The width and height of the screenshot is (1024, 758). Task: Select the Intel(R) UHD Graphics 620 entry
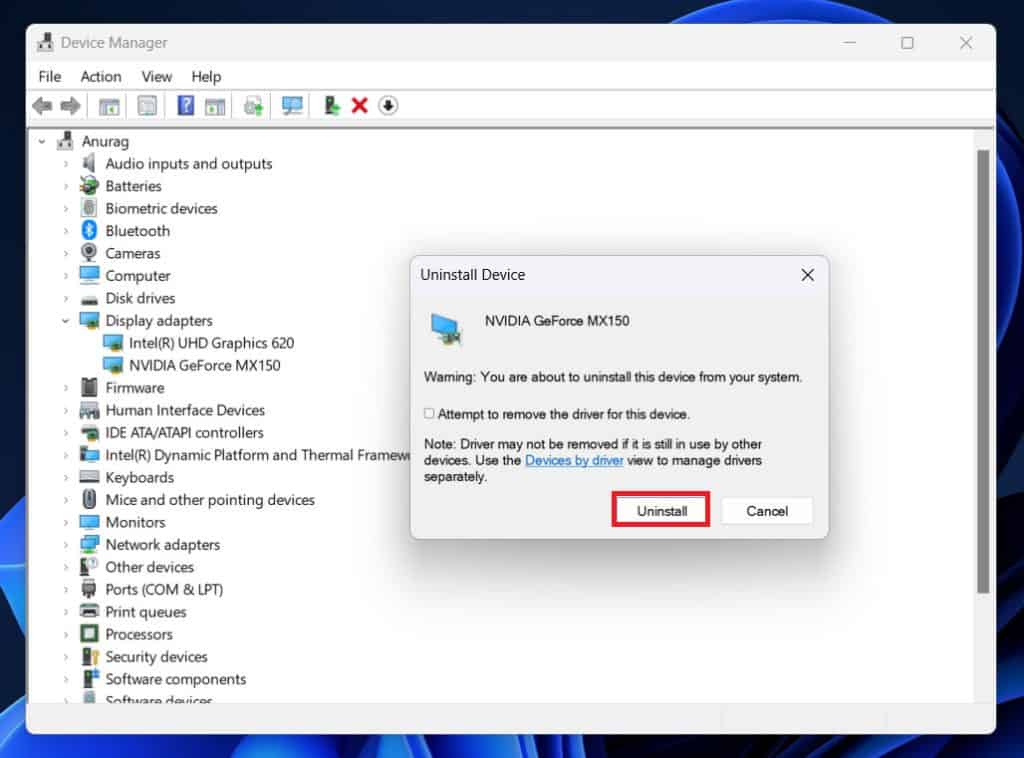tap(212, 342)
